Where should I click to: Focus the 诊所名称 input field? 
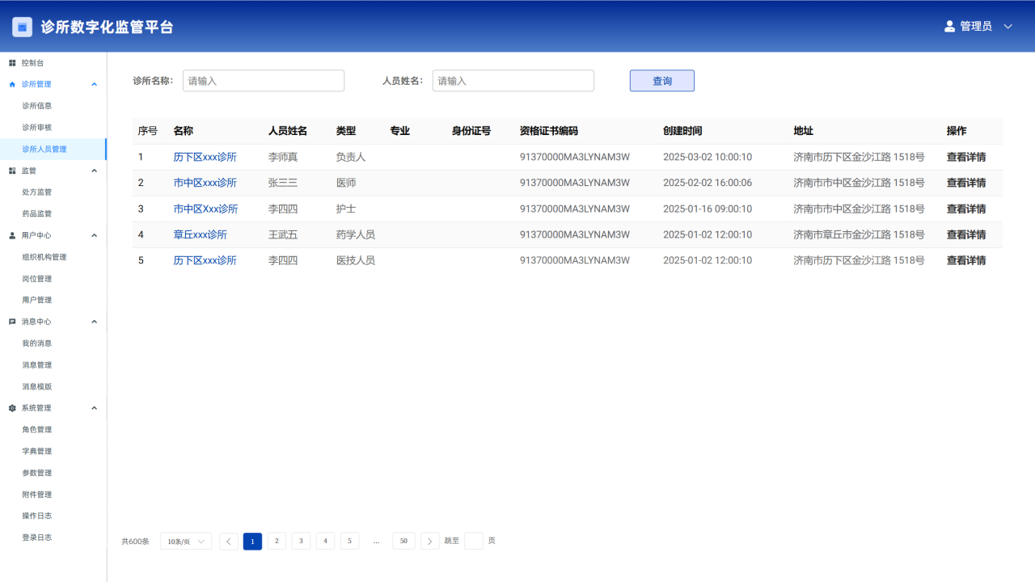tap(263, 81)
